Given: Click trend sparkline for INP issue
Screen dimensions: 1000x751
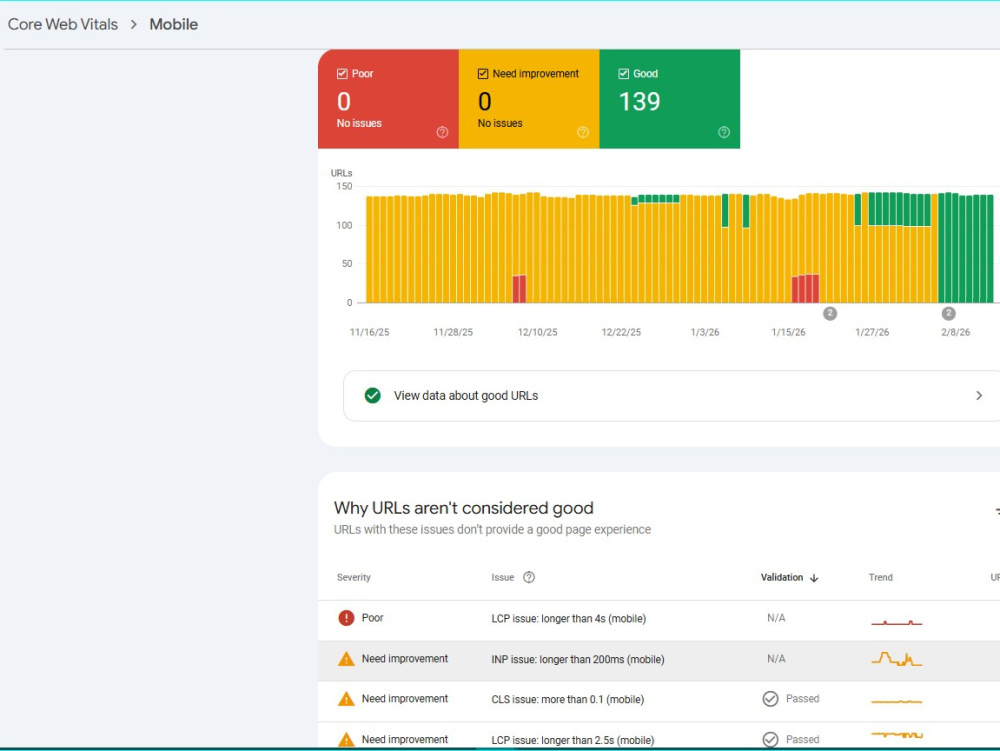Looking at the screenshot, I should click(897, 659).
